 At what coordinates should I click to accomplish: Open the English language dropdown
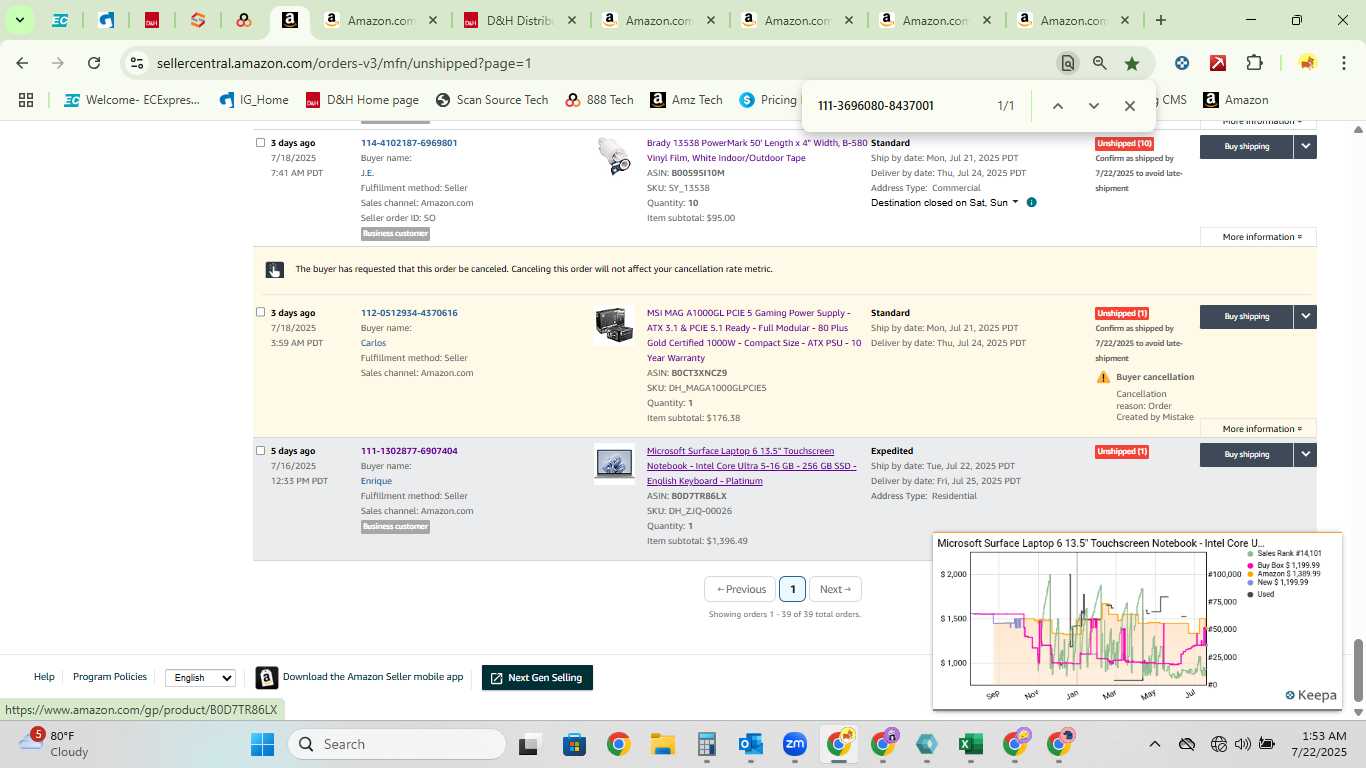200,678
